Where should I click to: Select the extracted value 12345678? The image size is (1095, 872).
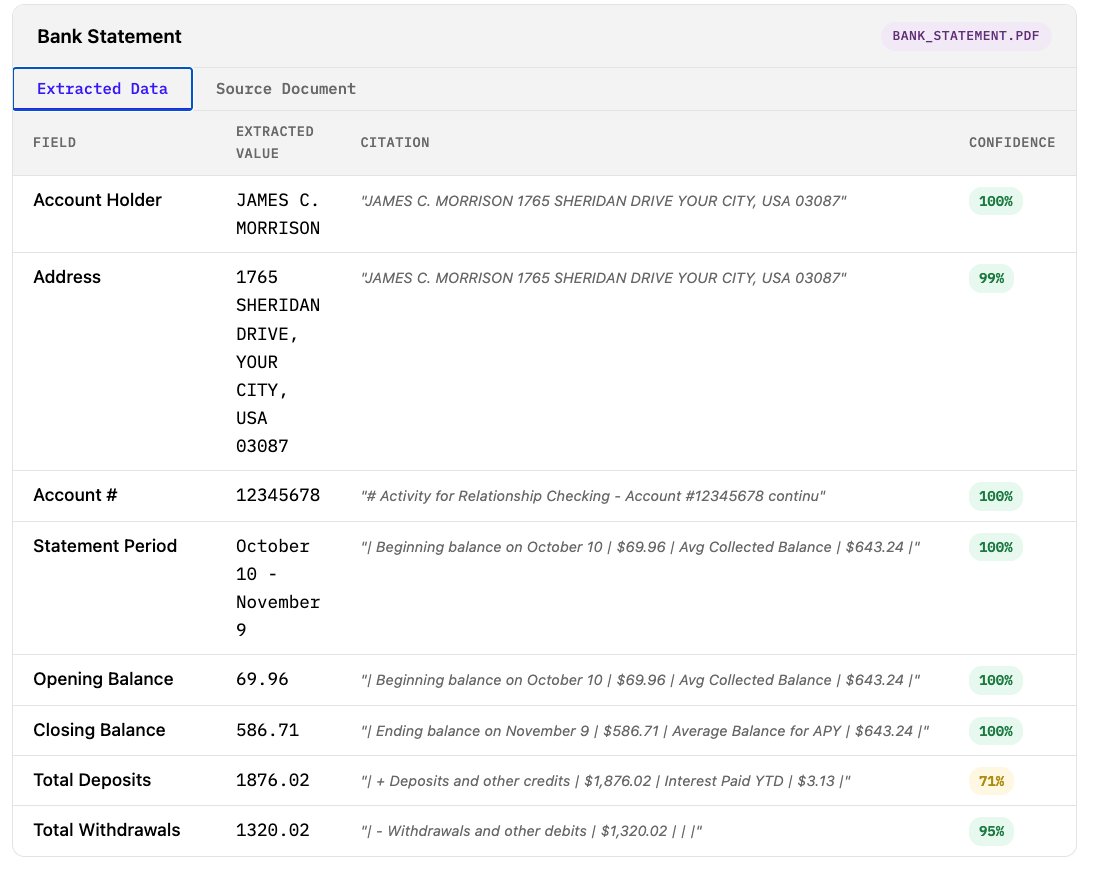tap(277, 495)
